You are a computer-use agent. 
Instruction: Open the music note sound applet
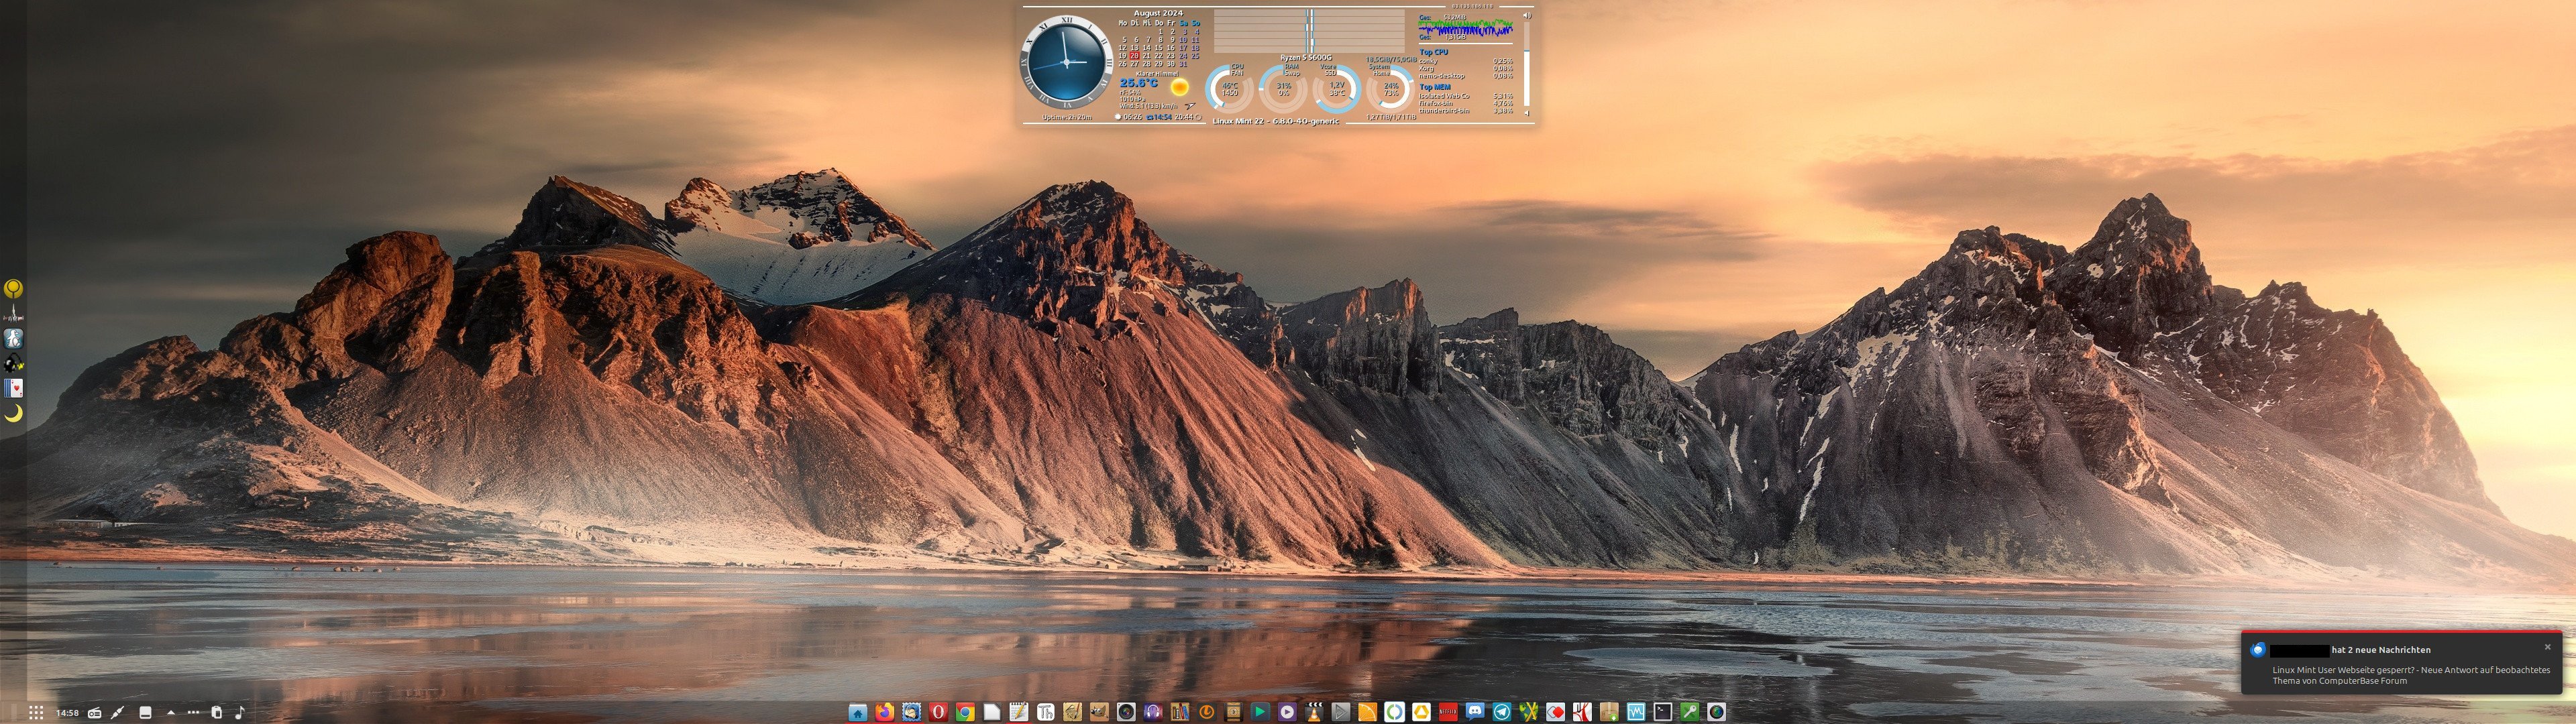[x=239, y=713]
